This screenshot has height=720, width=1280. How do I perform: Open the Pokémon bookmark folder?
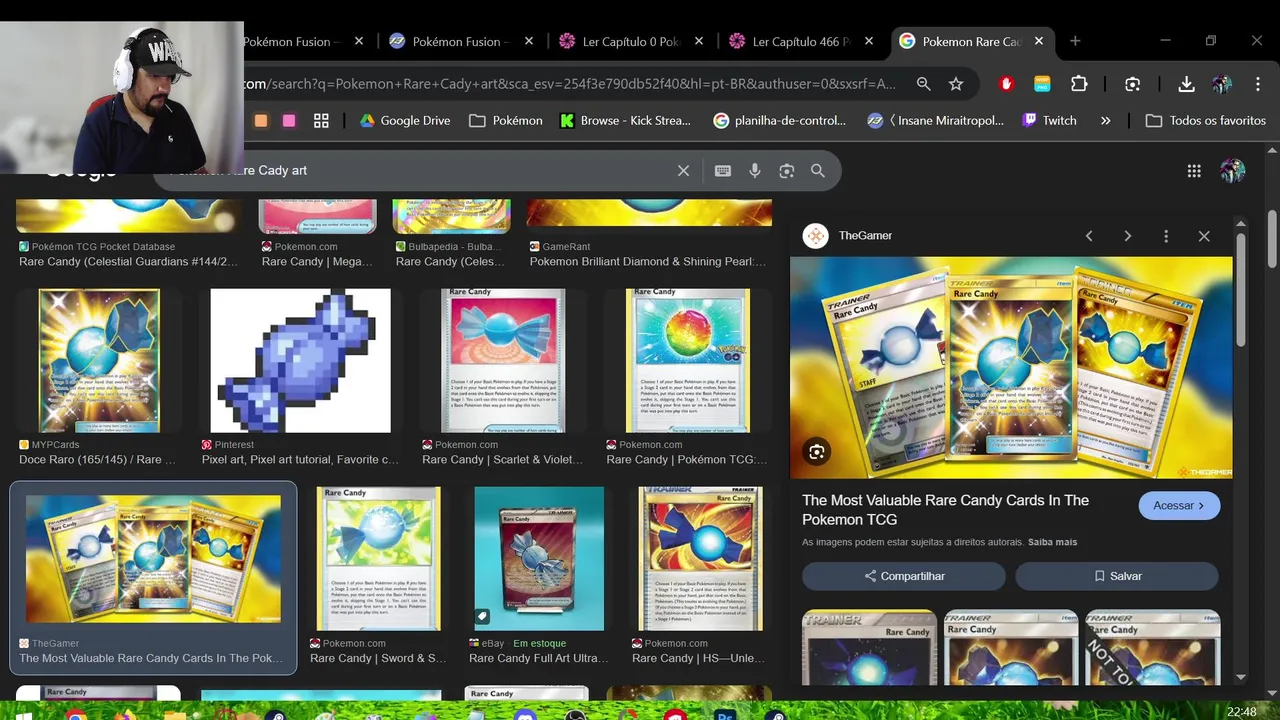pyautogui.click(x=506, y=120)
